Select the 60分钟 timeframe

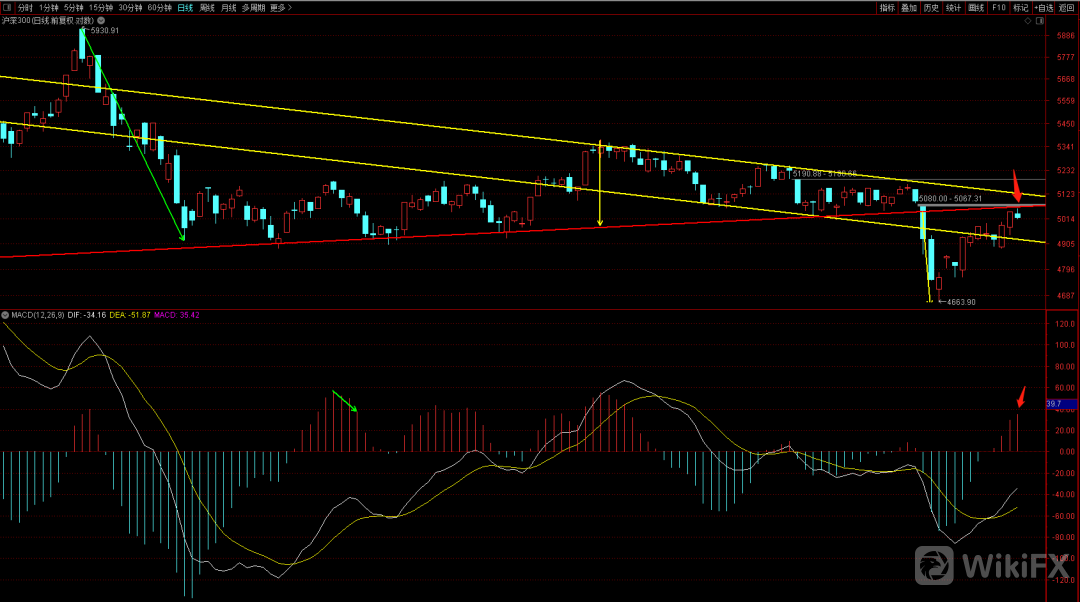tap(159, 7)
